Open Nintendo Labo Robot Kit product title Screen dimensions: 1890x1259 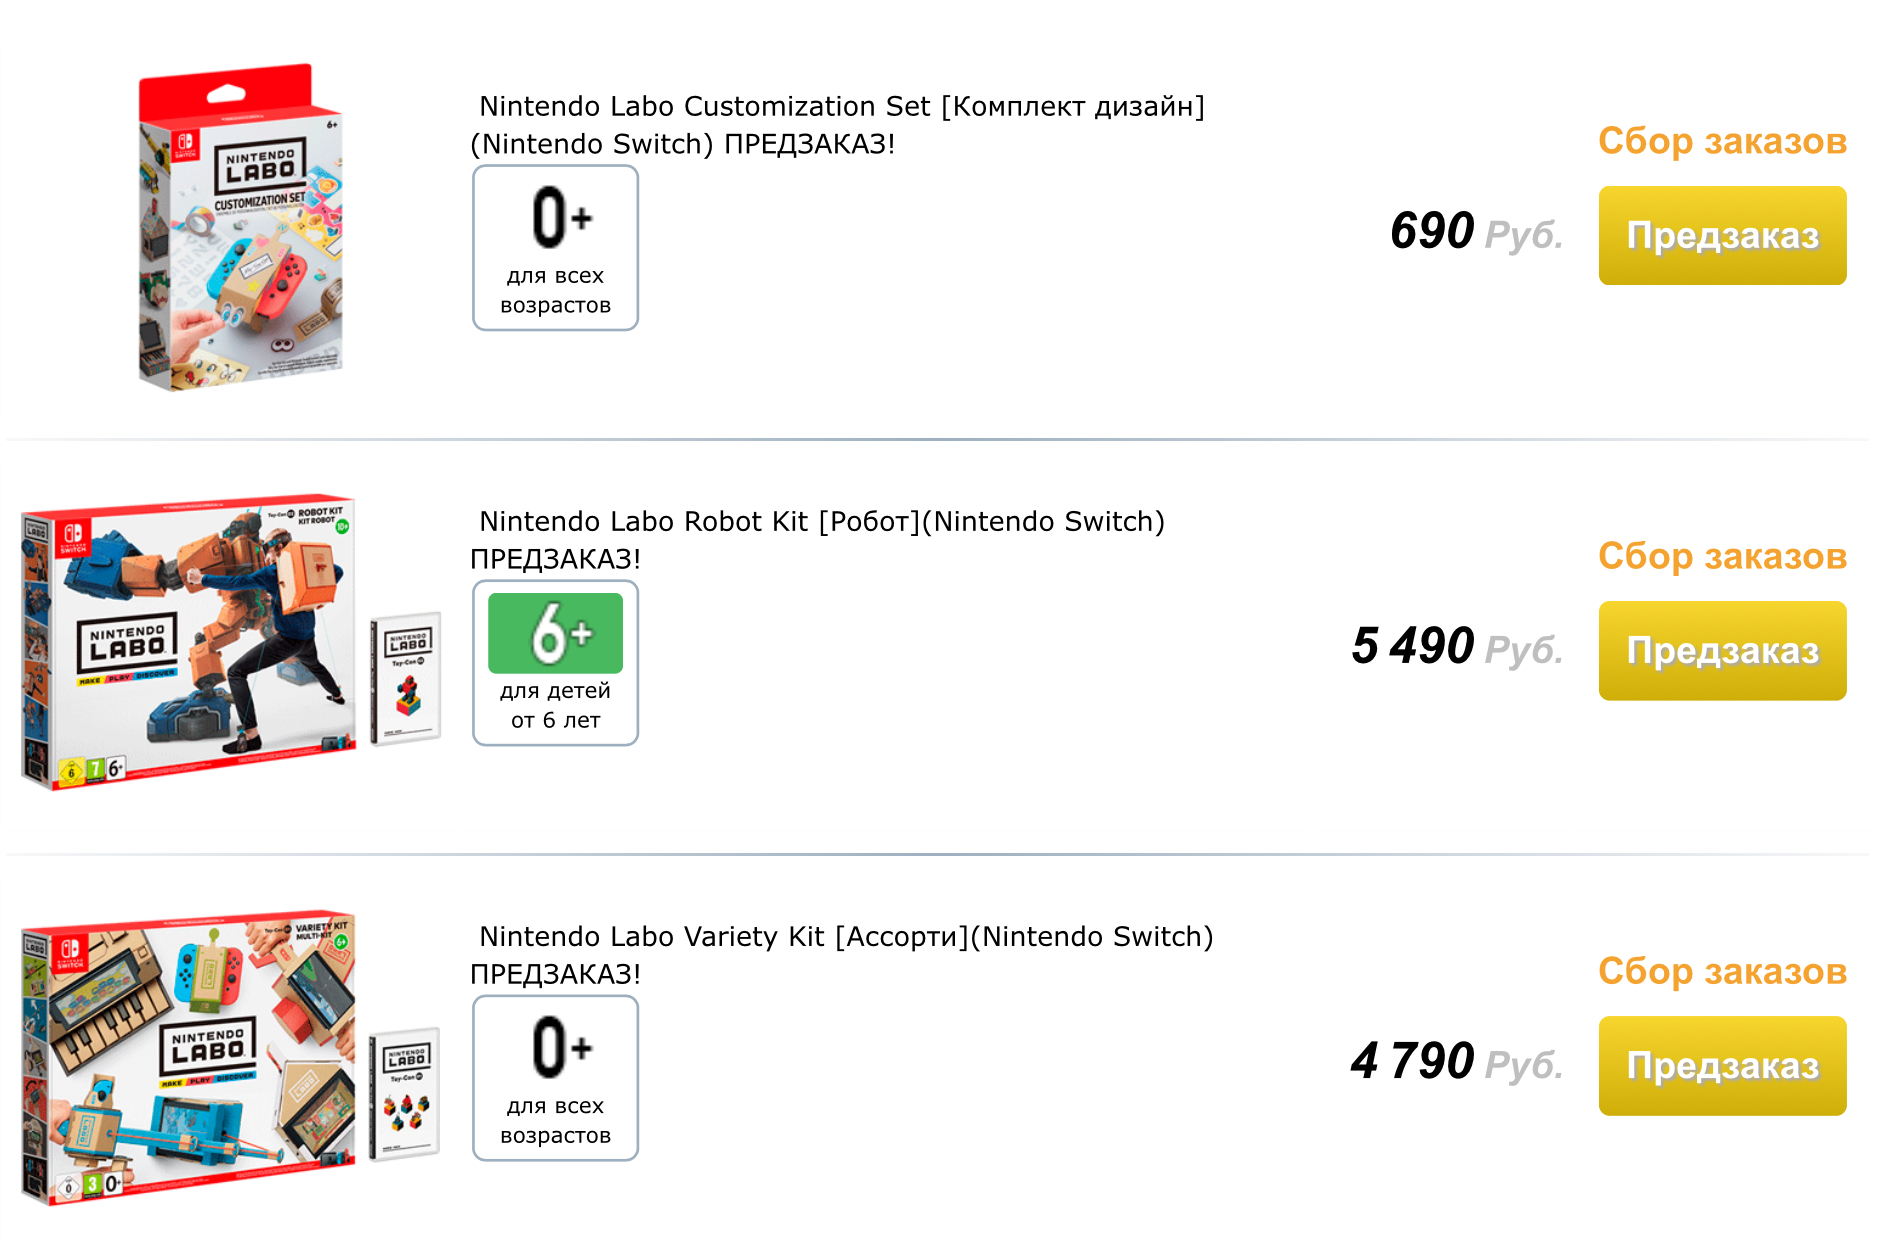pos(818,540)
